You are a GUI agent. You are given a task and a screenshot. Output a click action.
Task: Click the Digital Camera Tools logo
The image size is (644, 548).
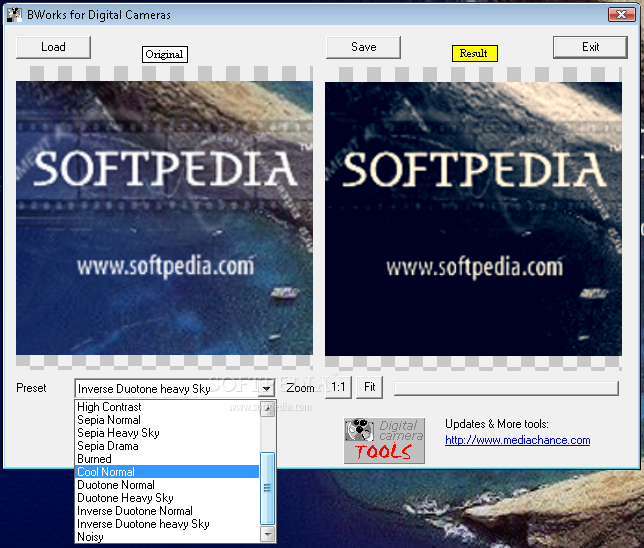[384, 441]
